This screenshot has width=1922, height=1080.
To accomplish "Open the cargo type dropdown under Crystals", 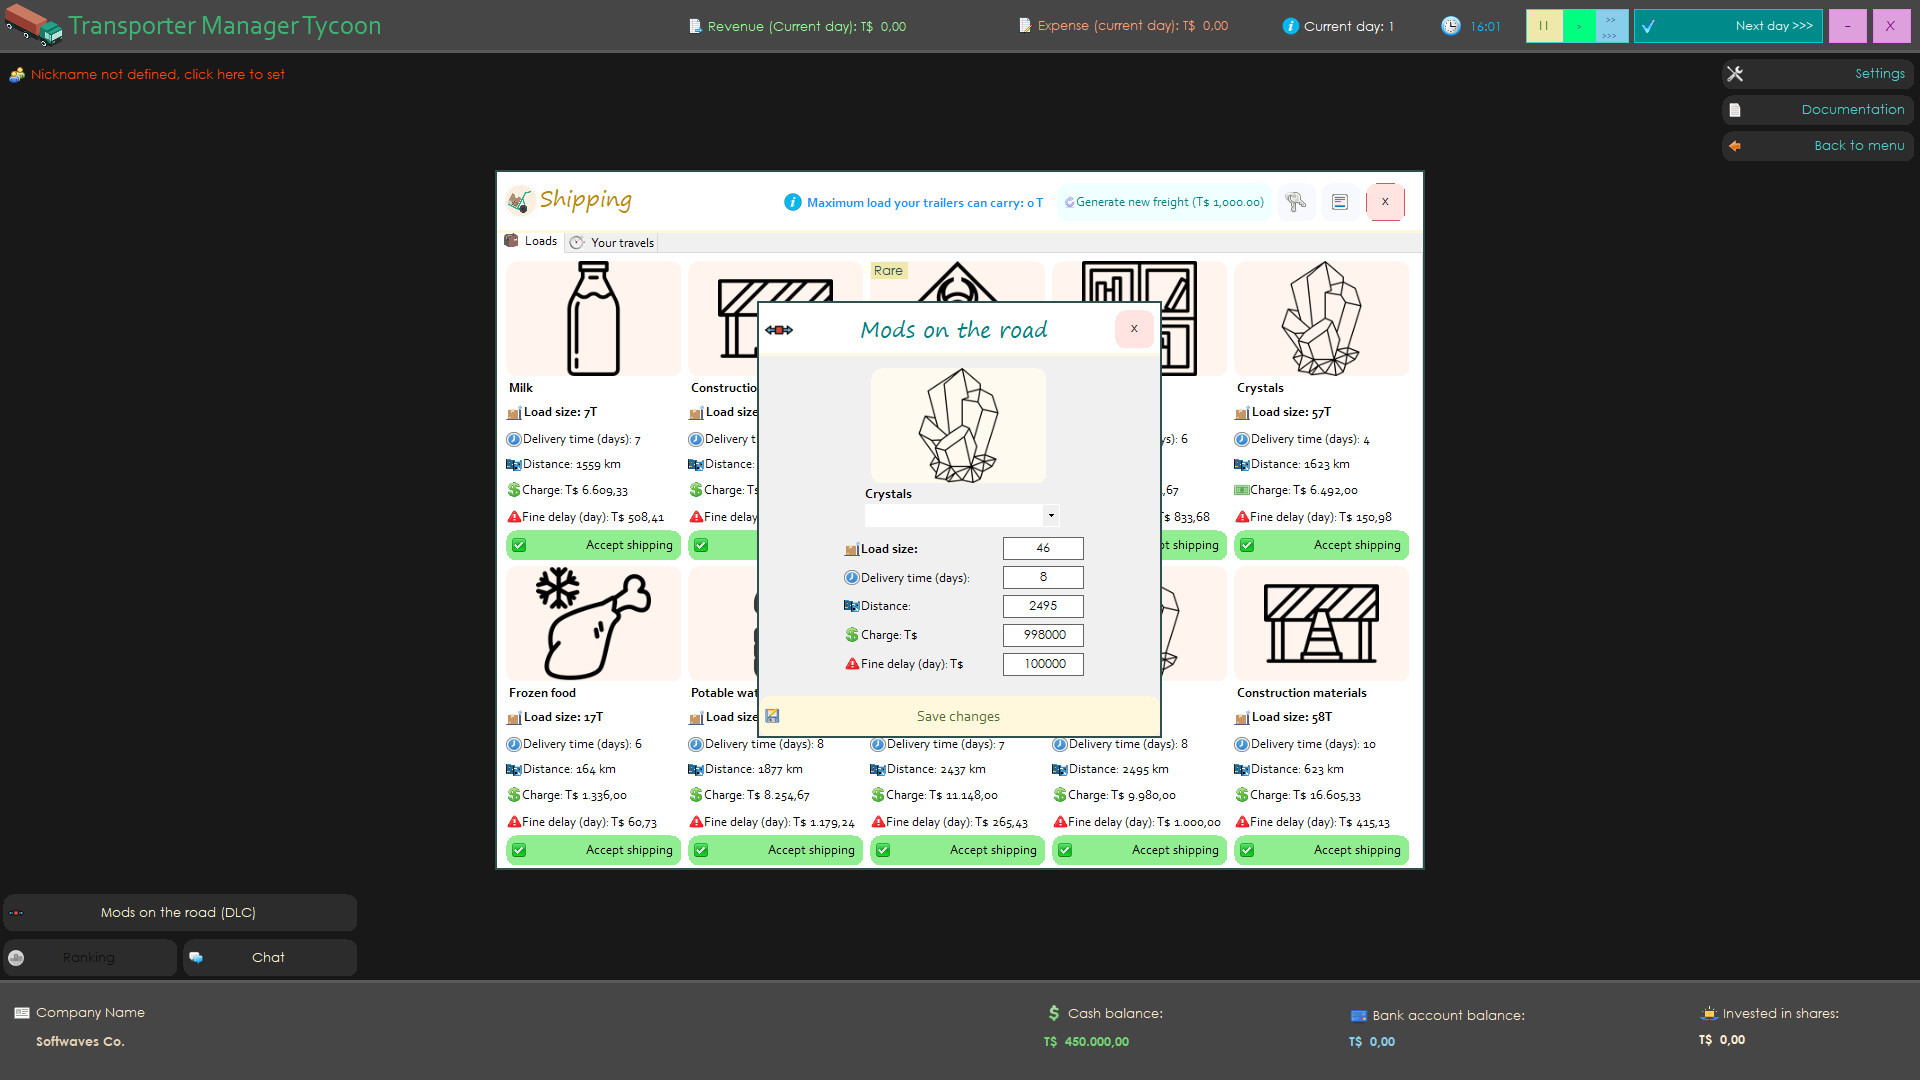I will pyautogui.click(x=1050, y=515).
